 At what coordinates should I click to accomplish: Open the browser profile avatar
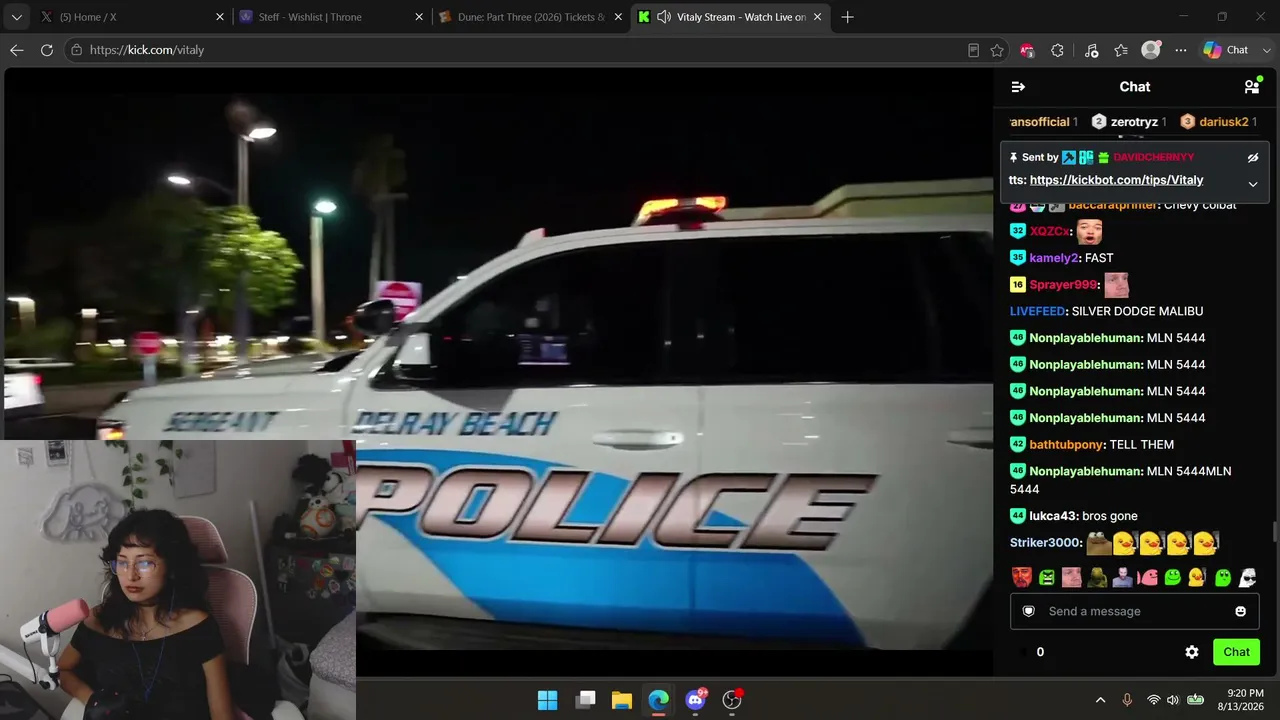click(1152, 50)
